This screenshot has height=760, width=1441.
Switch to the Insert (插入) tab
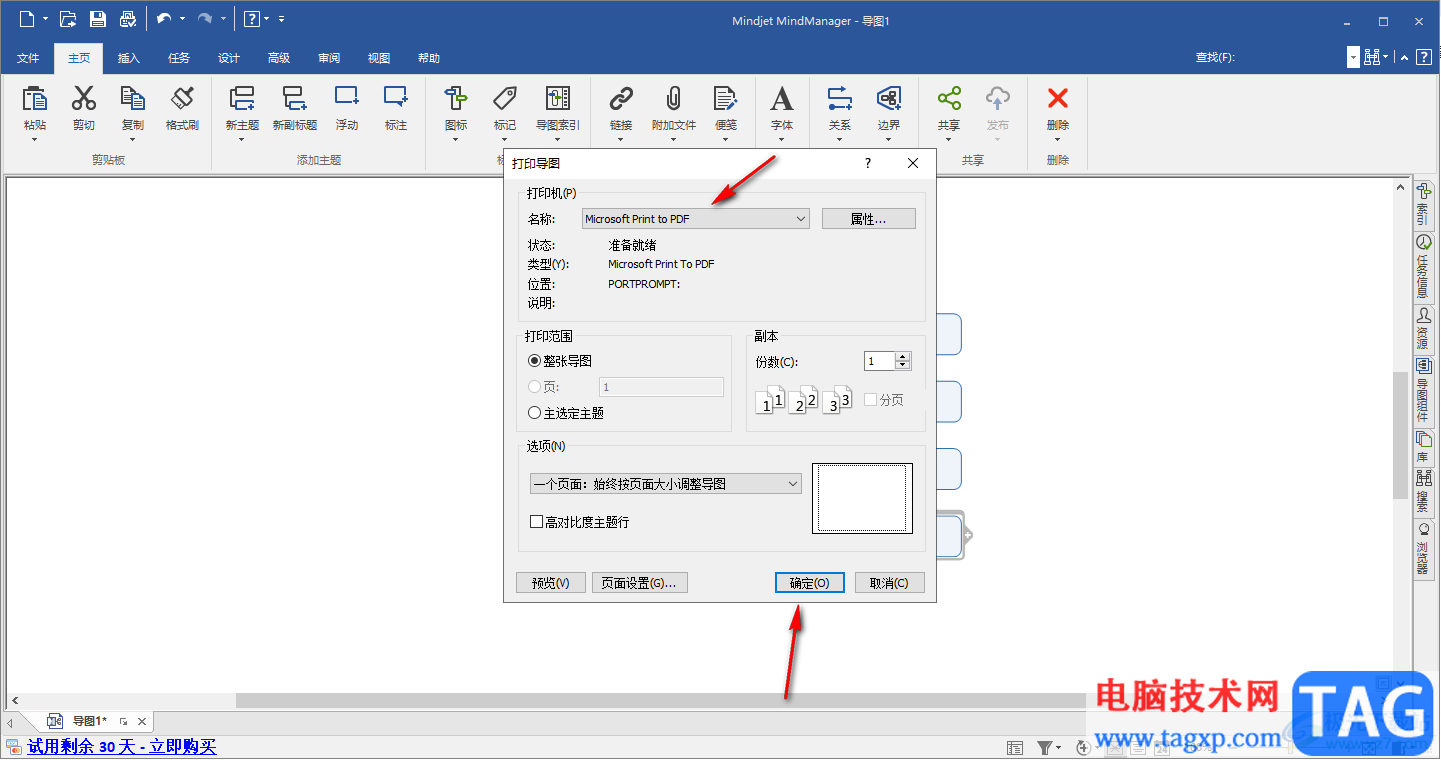coord(129,58)
